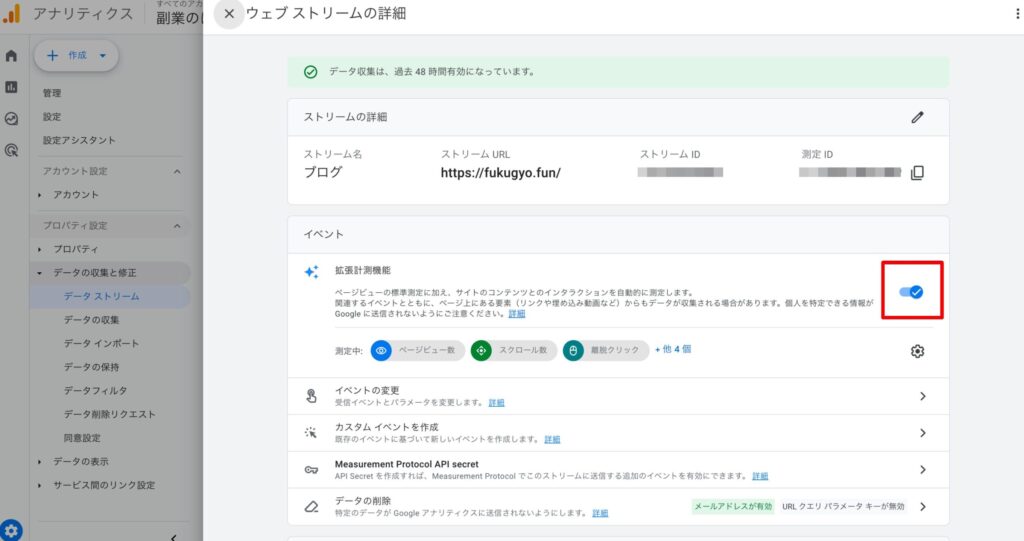1024x541 pixels.
Task: Click the 他 4 個 link
Action: (673, 350)
